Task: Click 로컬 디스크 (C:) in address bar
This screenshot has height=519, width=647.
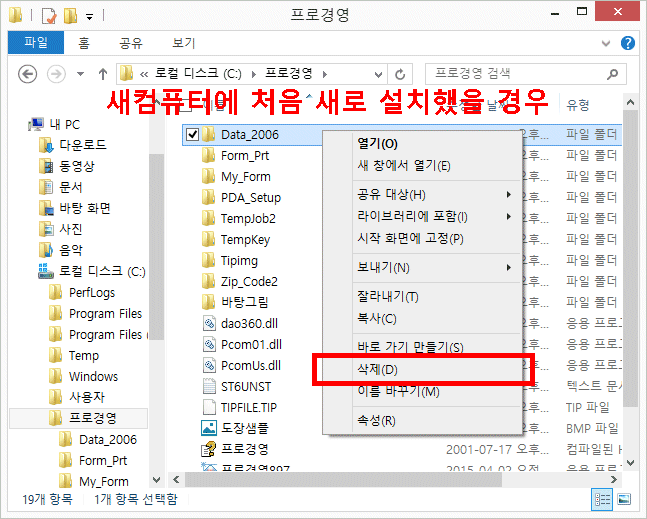Action: (198, 74)
